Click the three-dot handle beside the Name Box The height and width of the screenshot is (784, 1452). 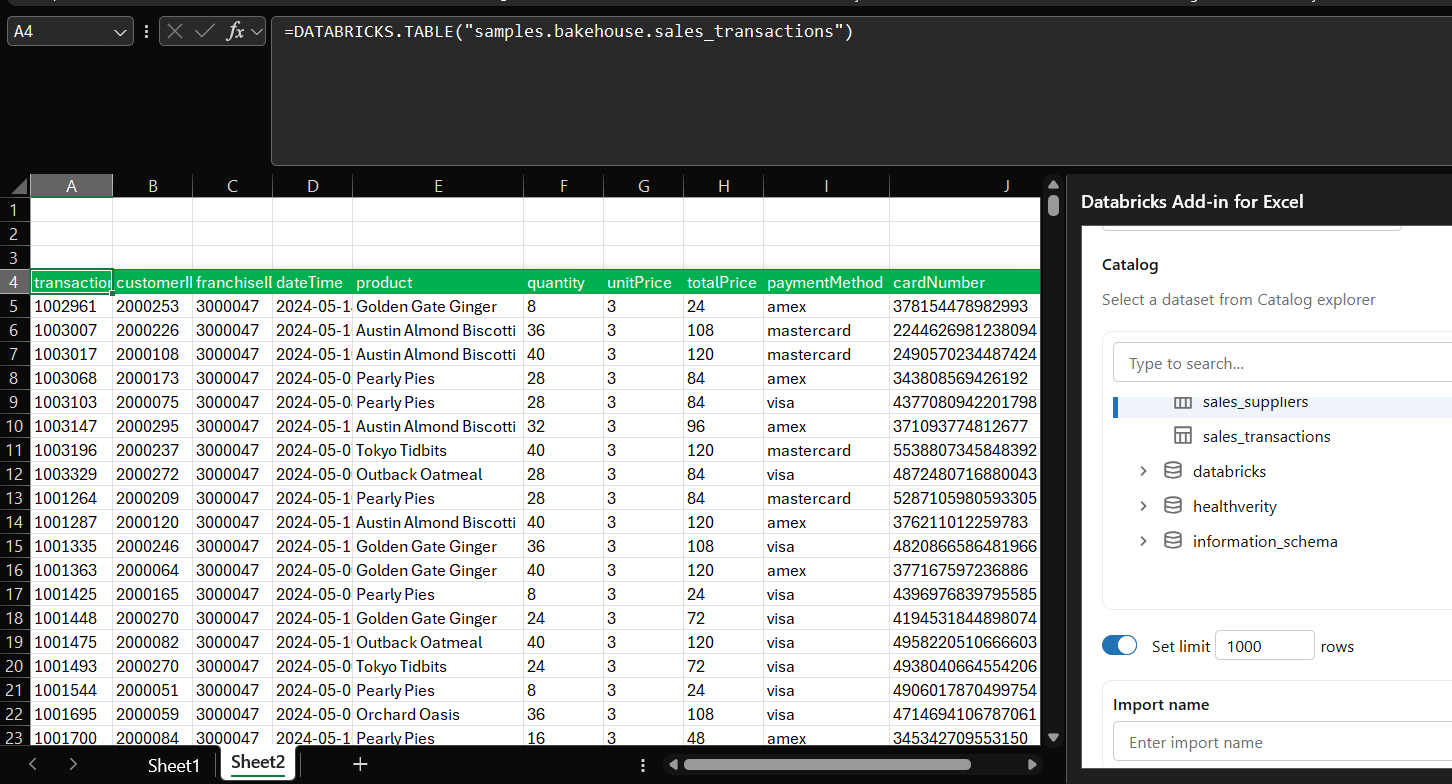click(147, 31)
